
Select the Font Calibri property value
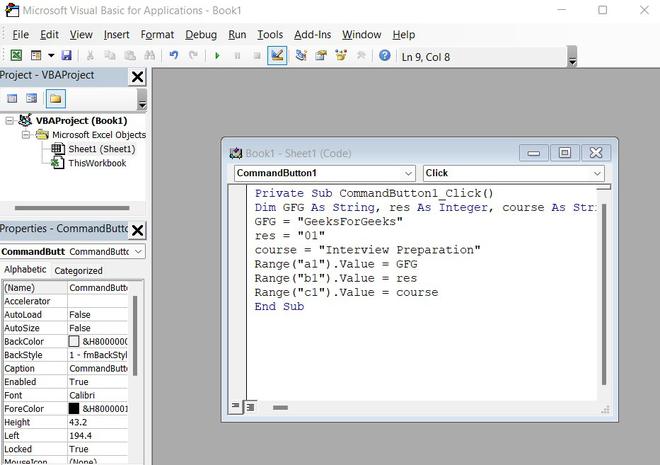point(98,396)
